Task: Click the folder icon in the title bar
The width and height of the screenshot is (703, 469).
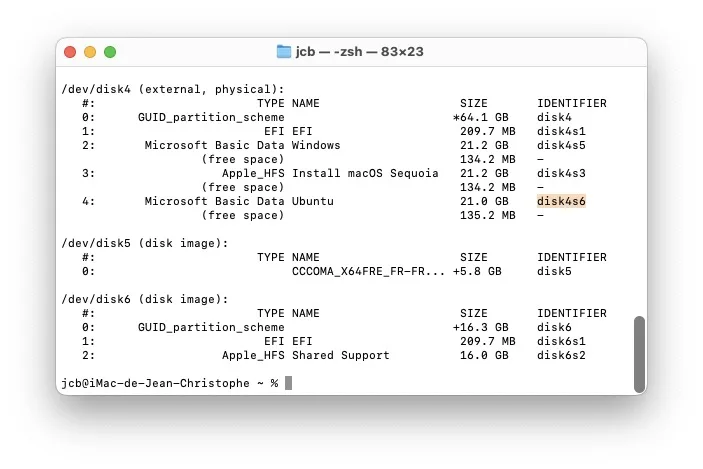Action: tap(283, 52)
